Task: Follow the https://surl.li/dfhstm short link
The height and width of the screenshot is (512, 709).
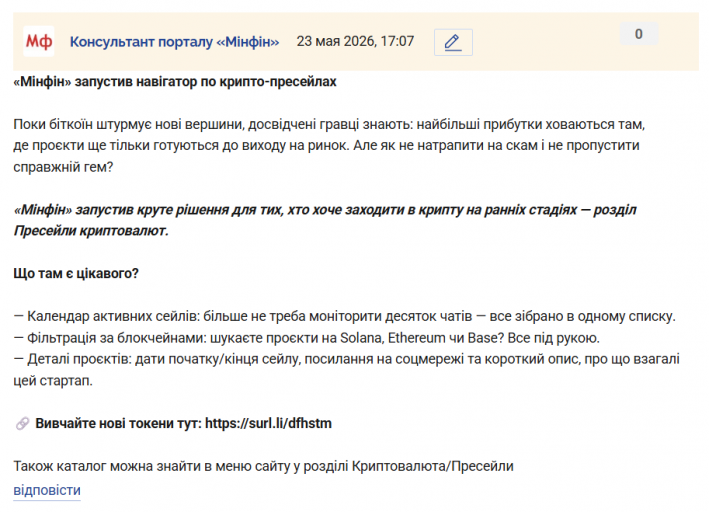Action: [x=268, y=423]
